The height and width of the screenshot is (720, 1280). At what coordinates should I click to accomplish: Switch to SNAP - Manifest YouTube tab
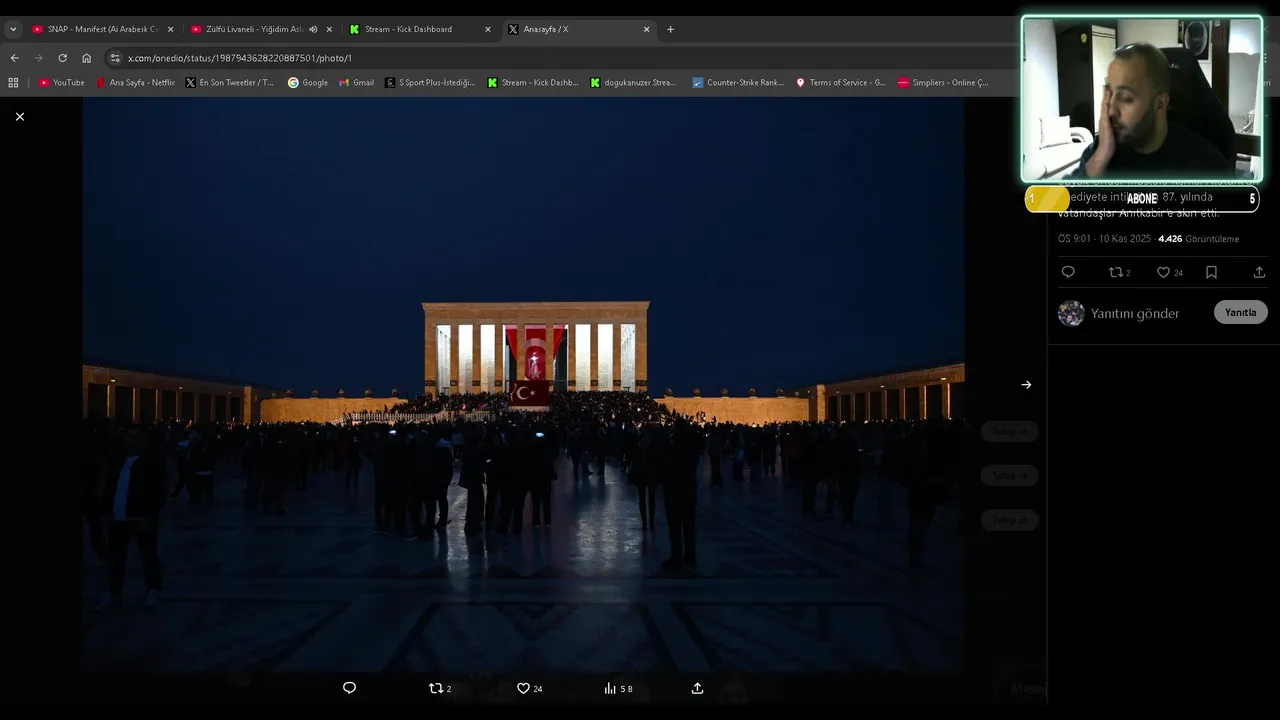tap(103, 29)
